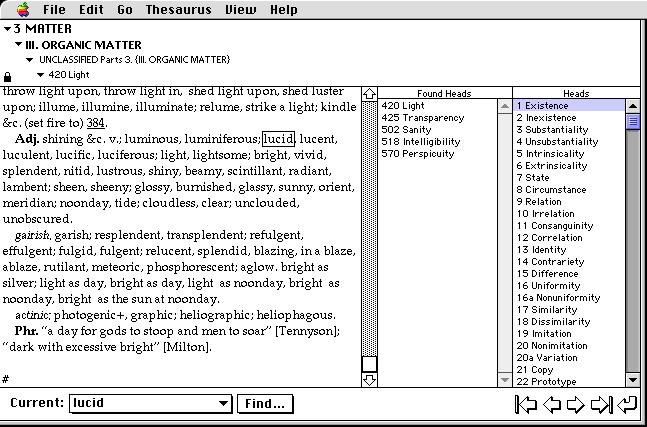The image size is (647, 427).
Task: Click Found Heads list up arrow
Action: click(x=505, y=106)
